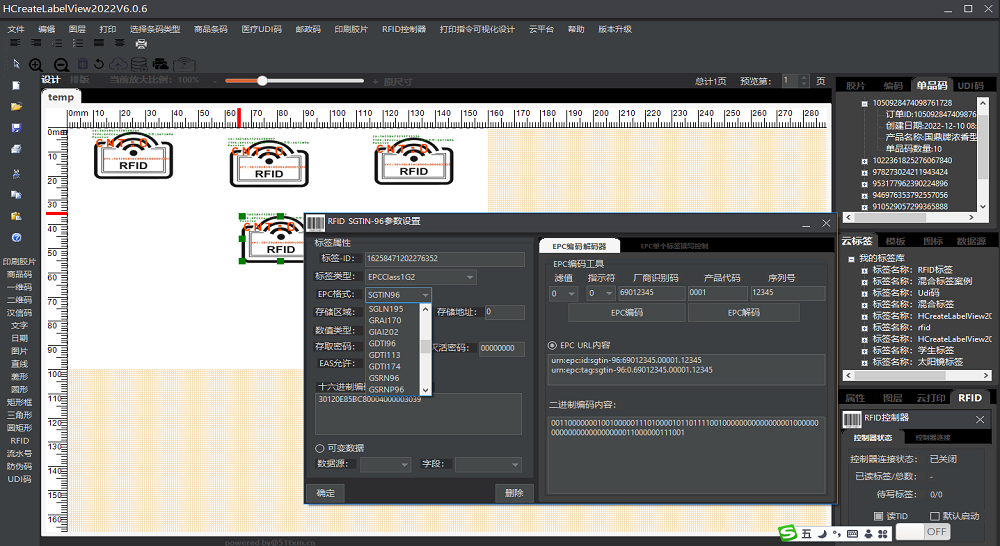Image resolution: width=1000 pixels, height=546 pixels.
Task: Enable the 读TID checkbox
Action: (x=878, y=516)
